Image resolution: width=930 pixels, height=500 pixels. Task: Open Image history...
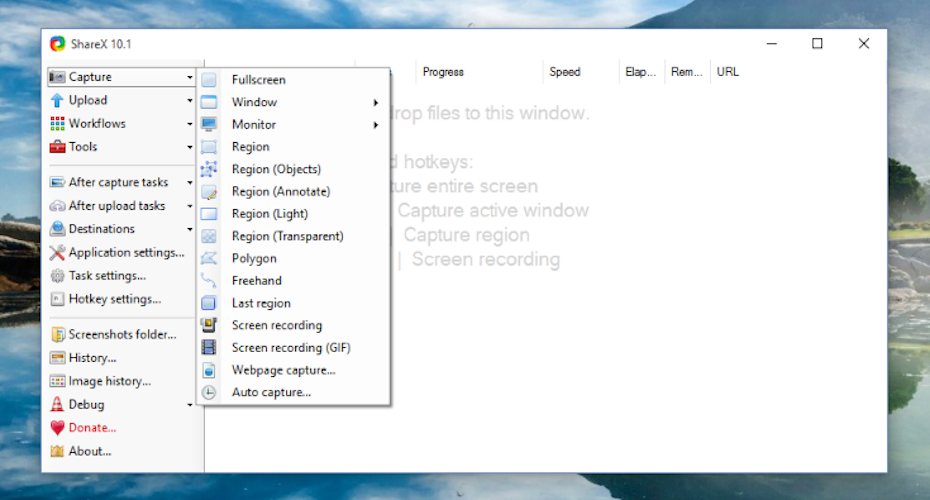click(x=110, y=381)
